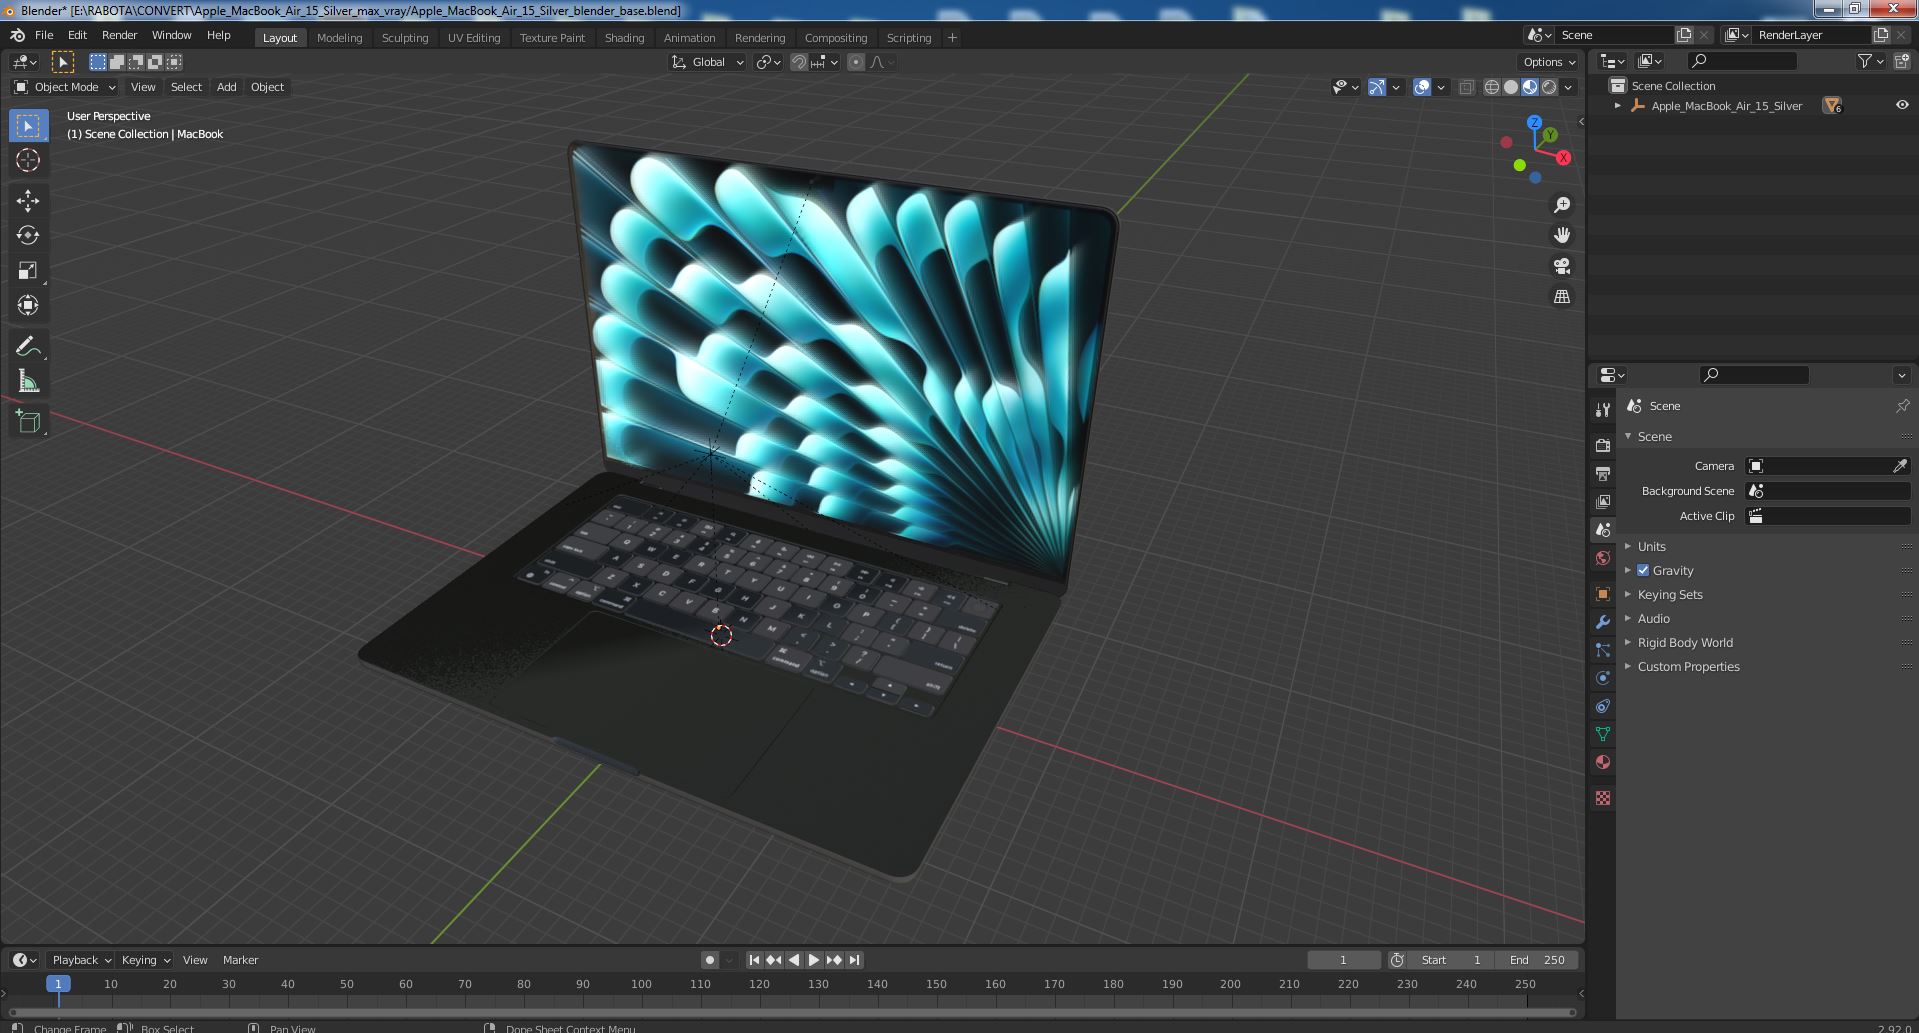Select the Transform tool
The height and width of the screenshot is (1033, 1919).
click(28, 306)
